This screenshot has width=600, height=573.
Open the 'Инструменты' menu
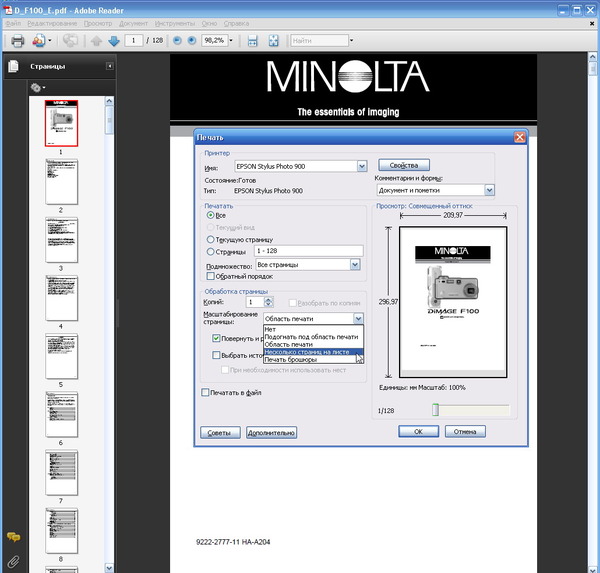coord(175,23)
